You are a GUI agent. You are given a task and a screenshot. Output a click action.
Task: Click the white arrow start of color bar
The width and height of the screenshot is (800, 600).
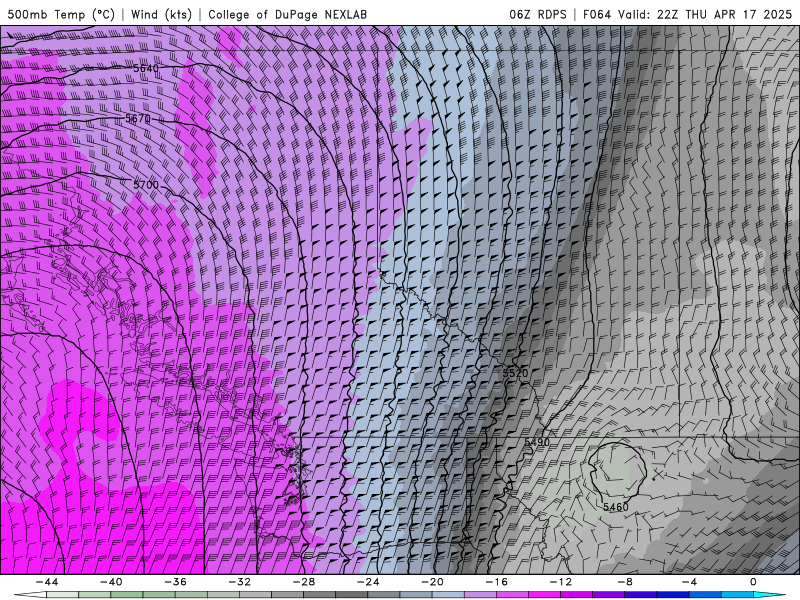pos(30,595)
